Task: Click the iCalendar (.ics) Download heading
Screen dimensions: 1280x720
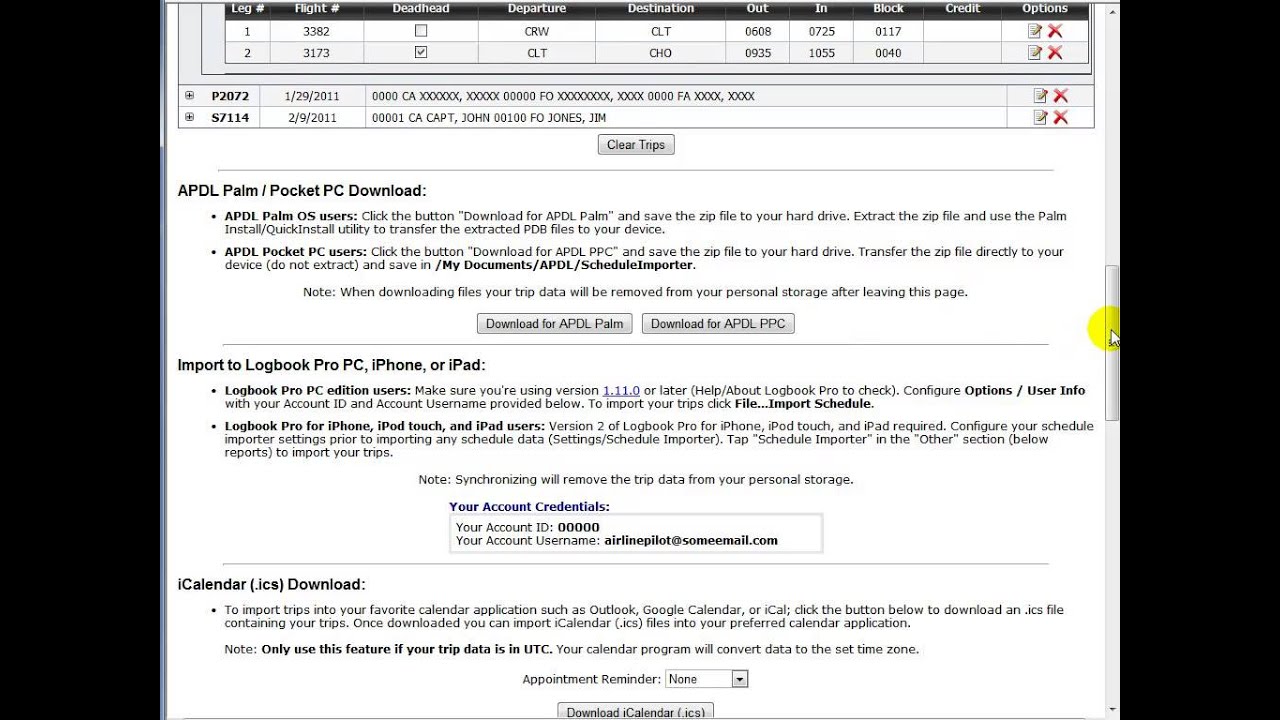Action: (272, 584)
